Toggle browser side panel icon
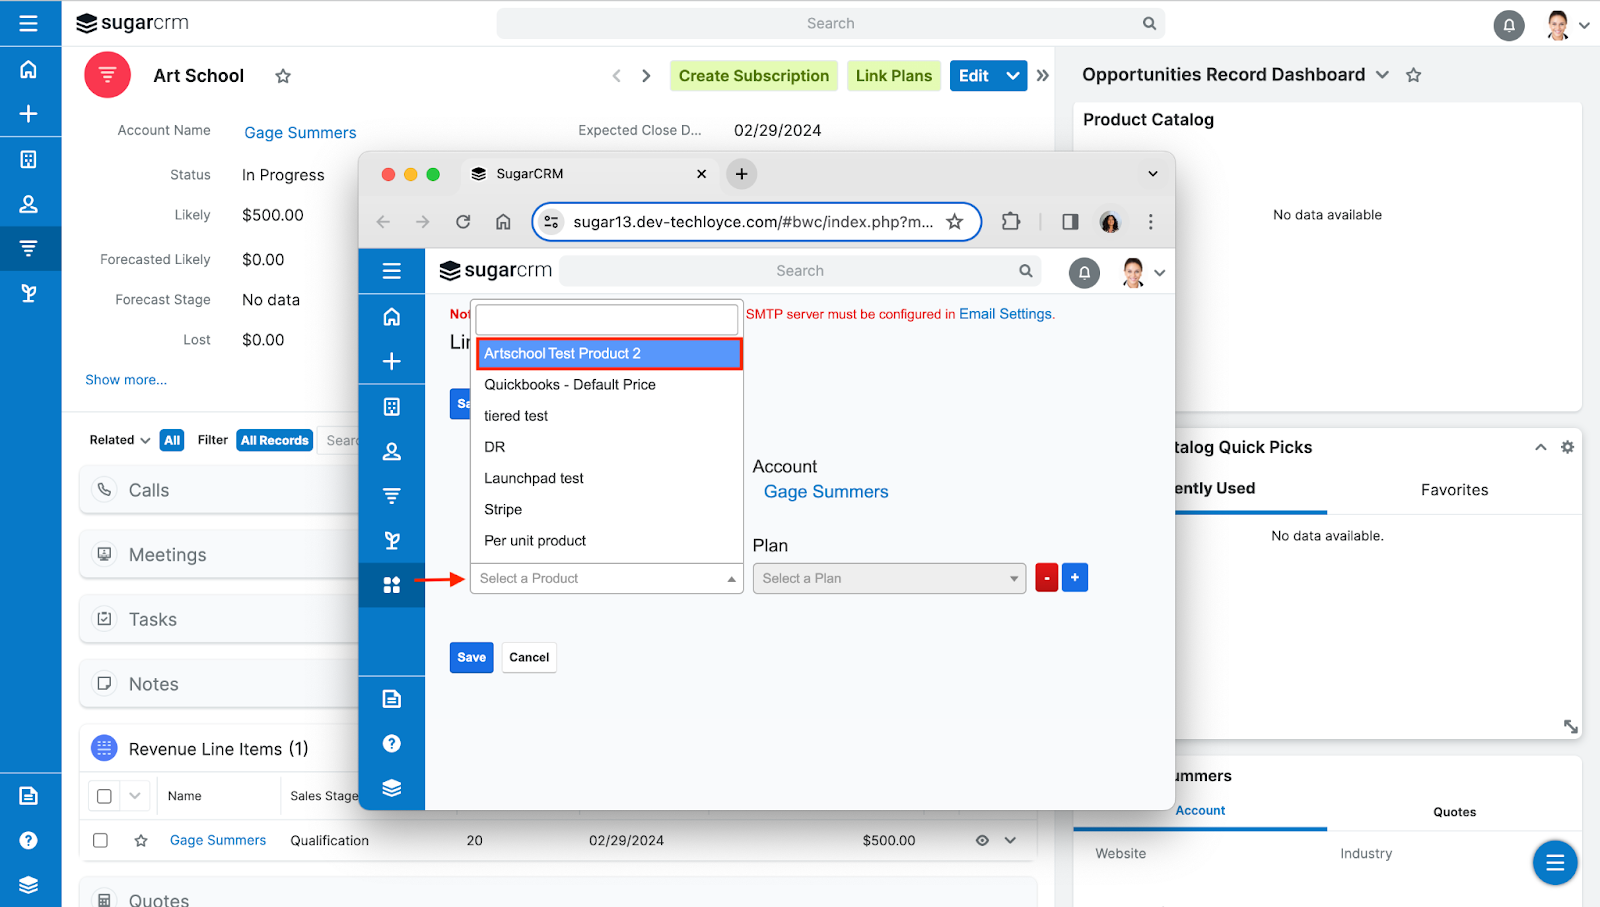Screen dimensions: 1600x907 coord(1070,222)
